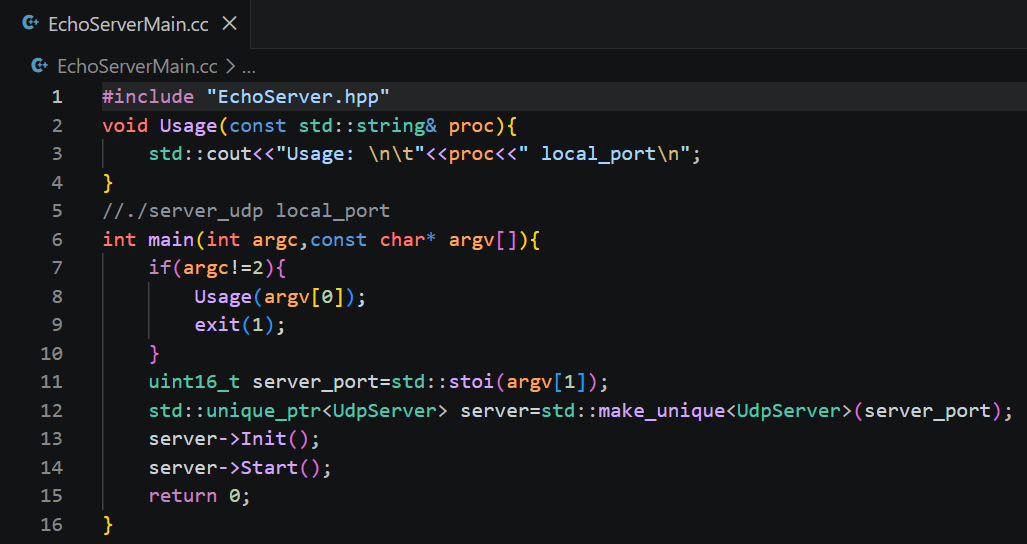
Task: Click the C++ file icon in the tab
Action: click(x=30, y=24)
